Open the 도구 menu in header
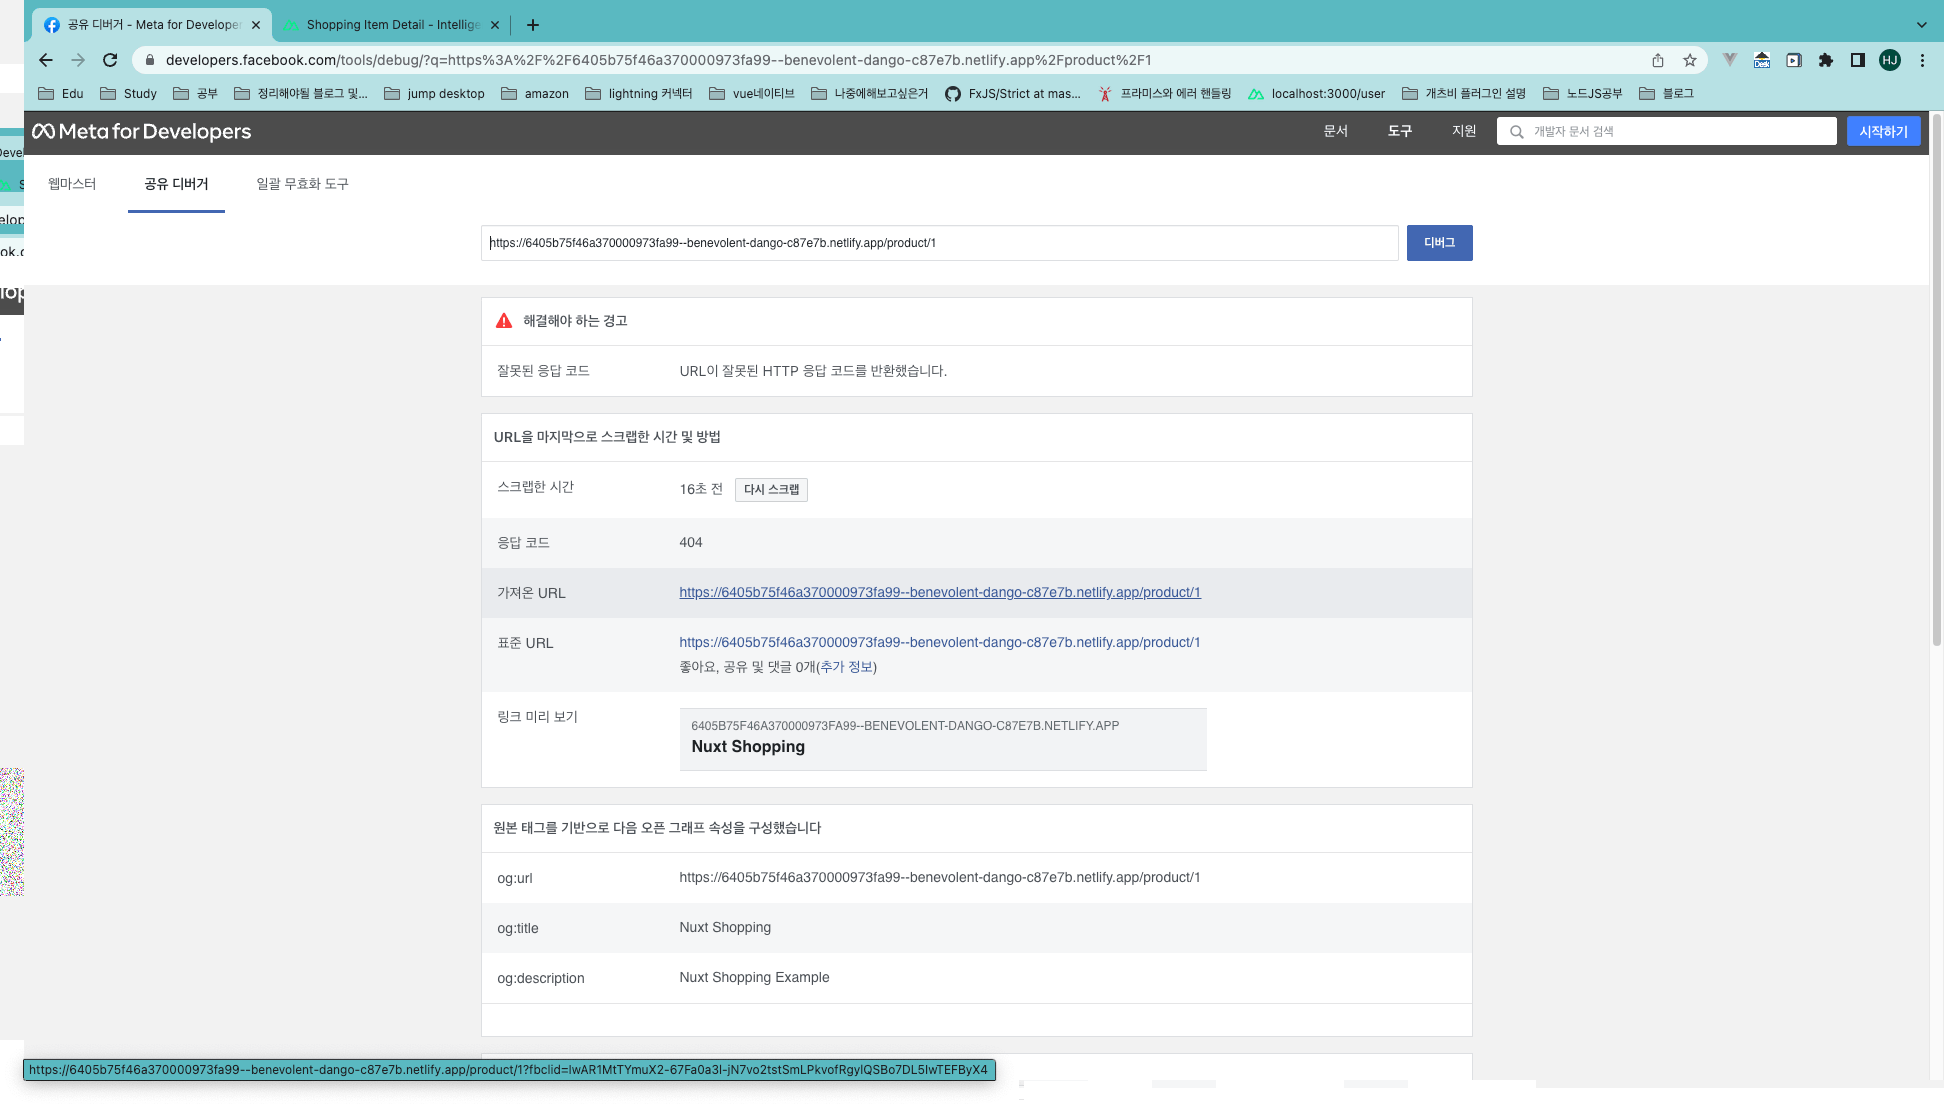 pos(1400,131)
